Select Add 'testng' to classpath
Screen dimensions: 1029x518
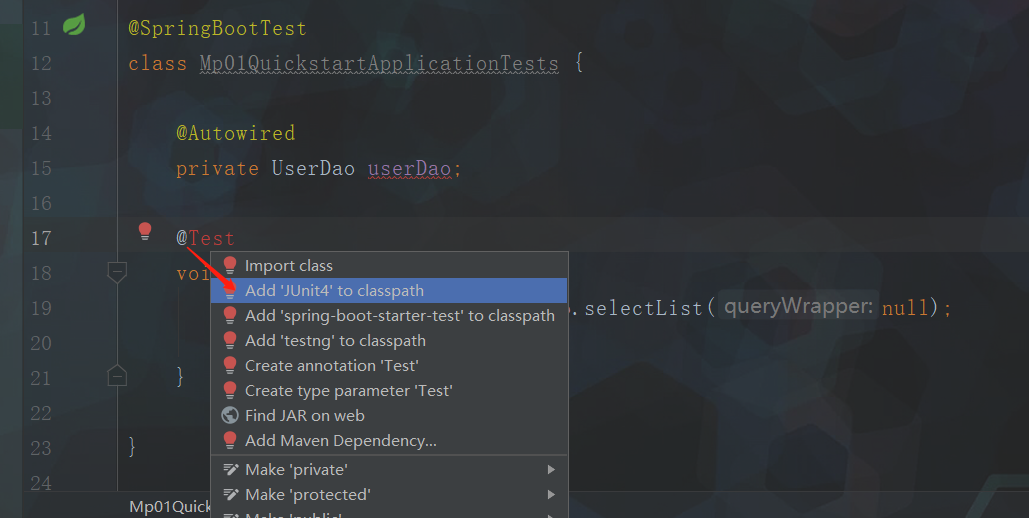[335, 341]
